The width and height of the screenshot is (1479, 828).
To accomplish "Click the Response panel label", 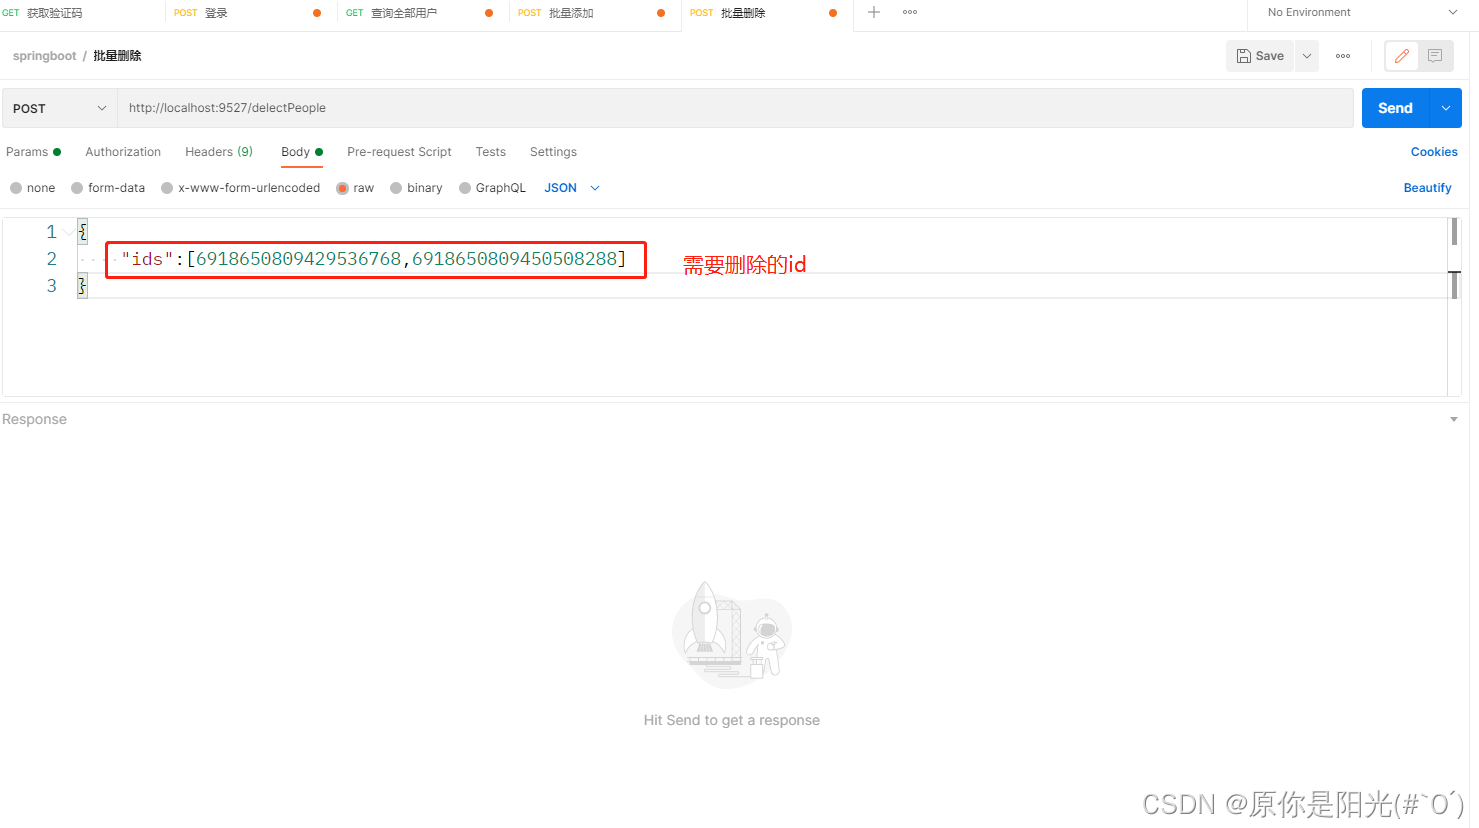I will [x=34, y=419].
